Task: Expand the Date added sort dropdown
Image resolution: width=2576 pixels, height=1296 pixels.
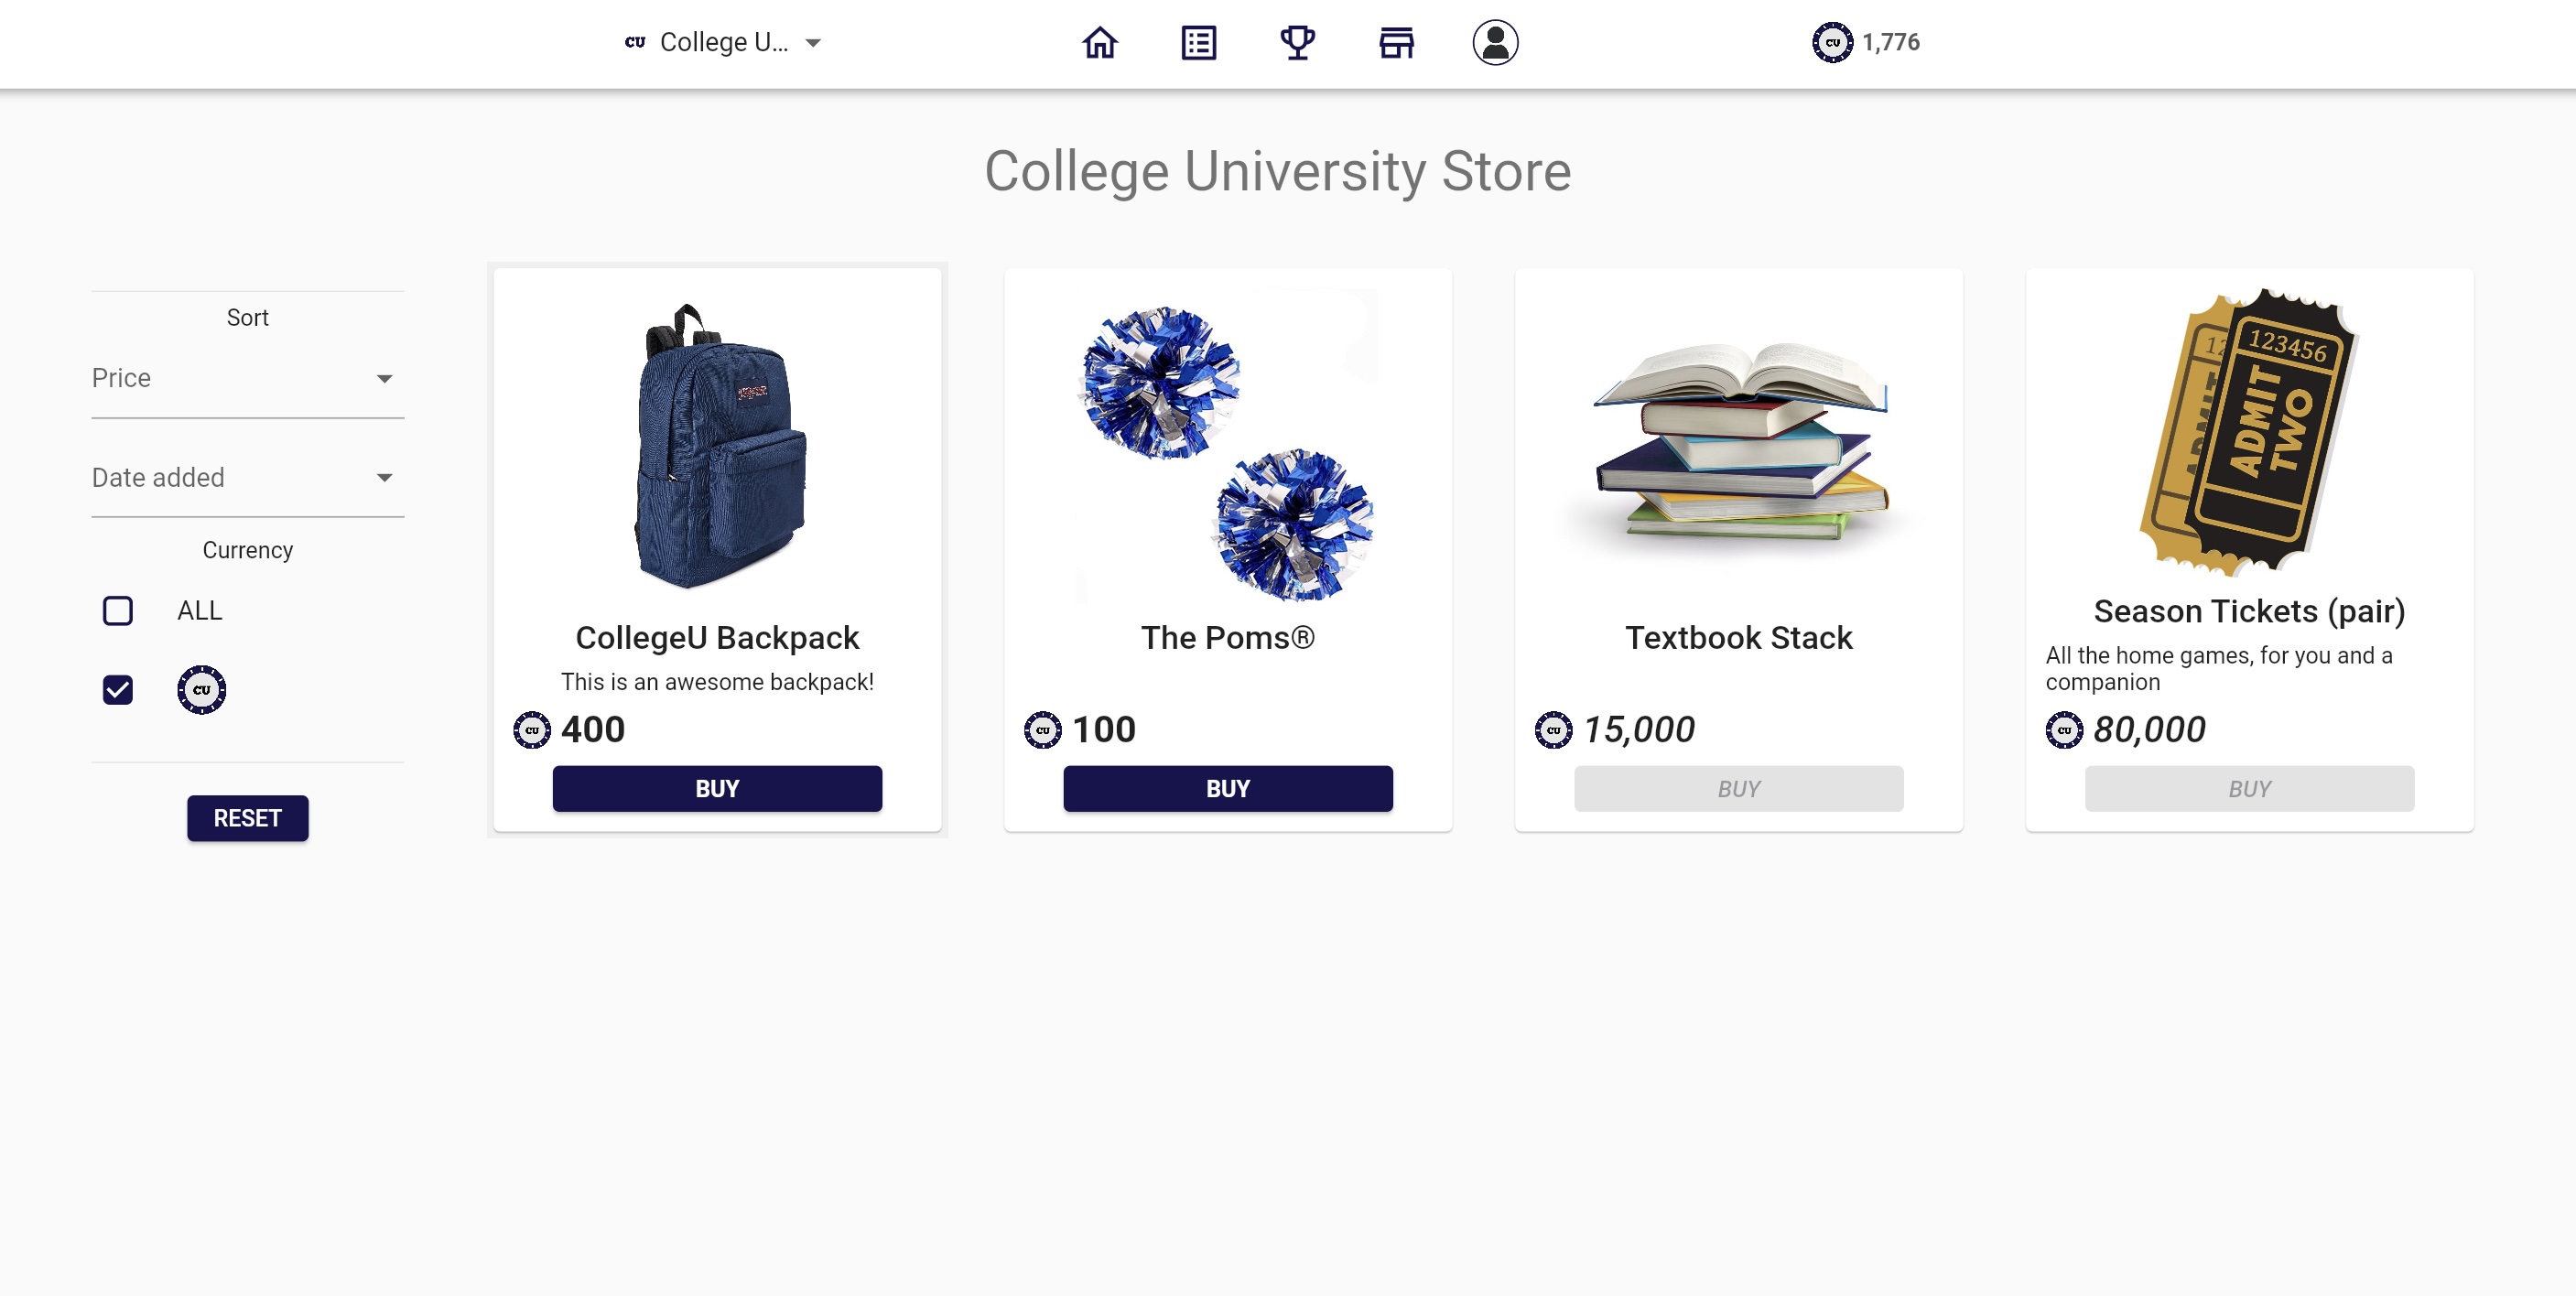Action: pos(248,478)
